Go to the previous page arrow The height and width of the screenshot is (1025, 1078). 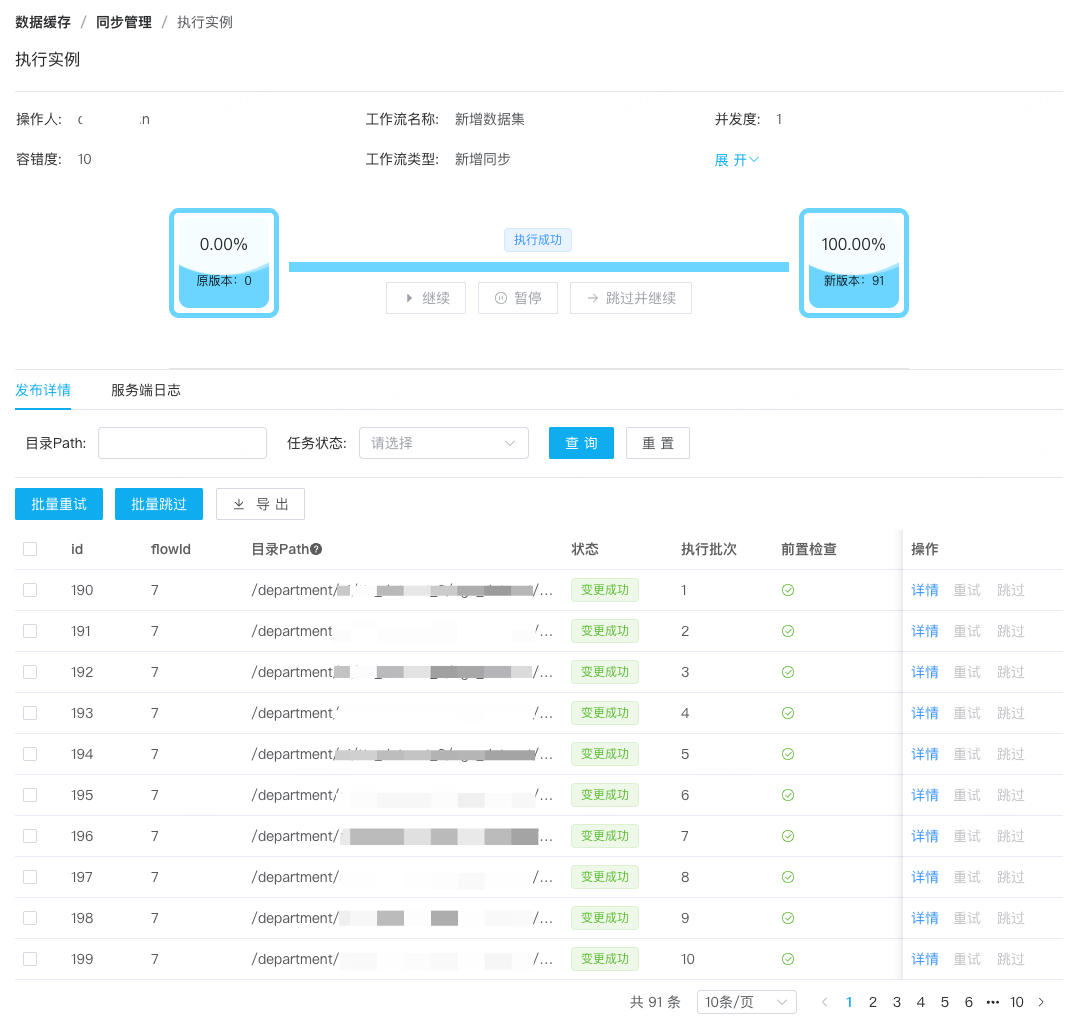[x=824, y=1002]
